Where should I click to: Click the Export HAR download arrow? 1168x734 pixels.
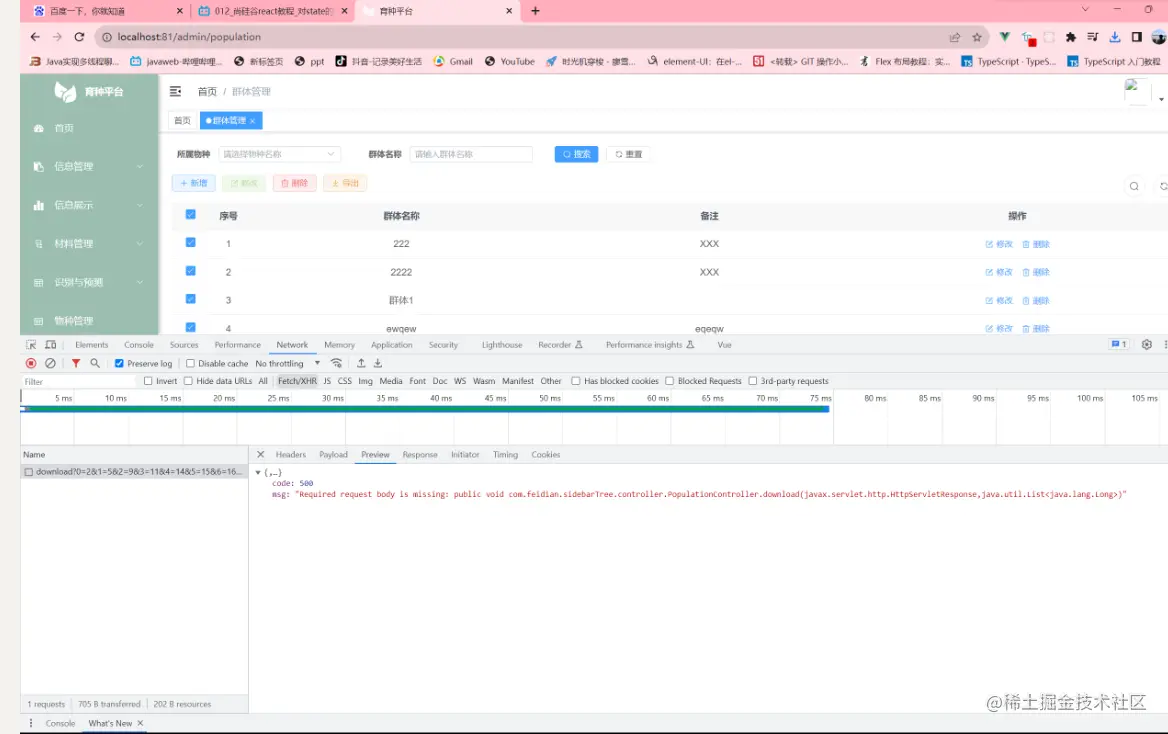378,363
